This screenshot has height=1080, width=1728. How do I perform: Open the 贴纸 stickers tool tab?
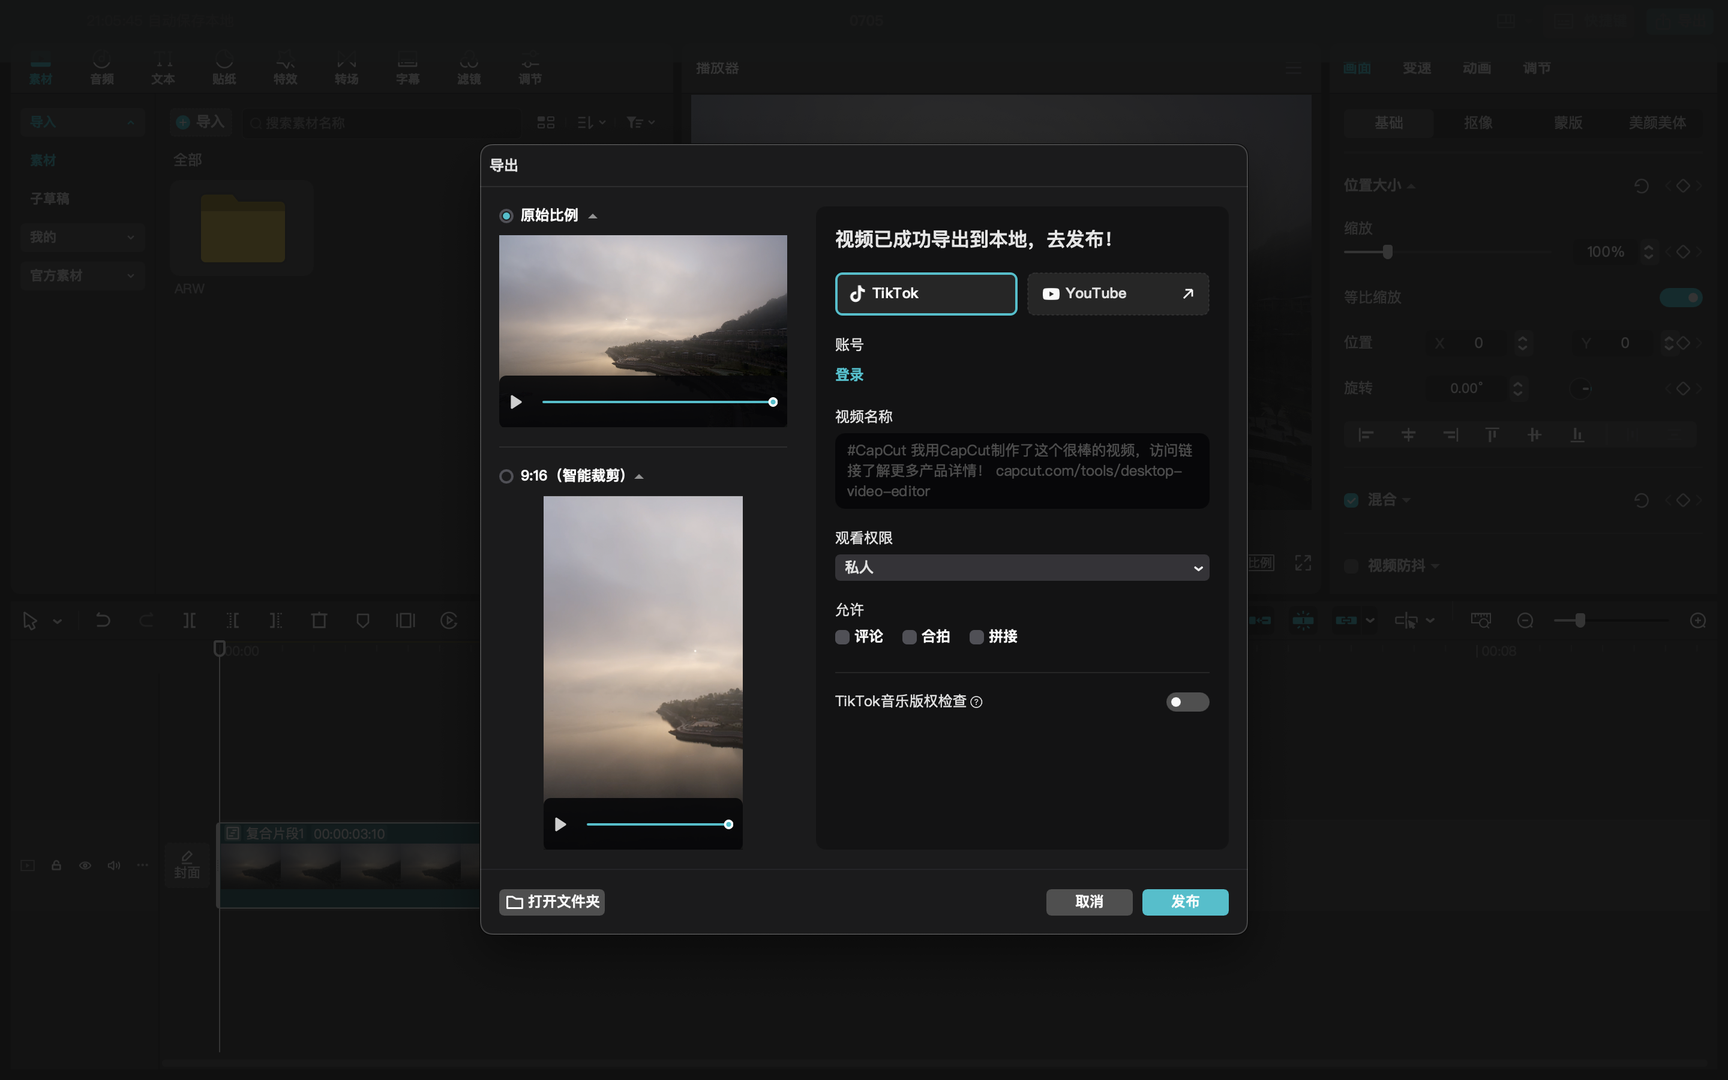(x=224, y=69)
